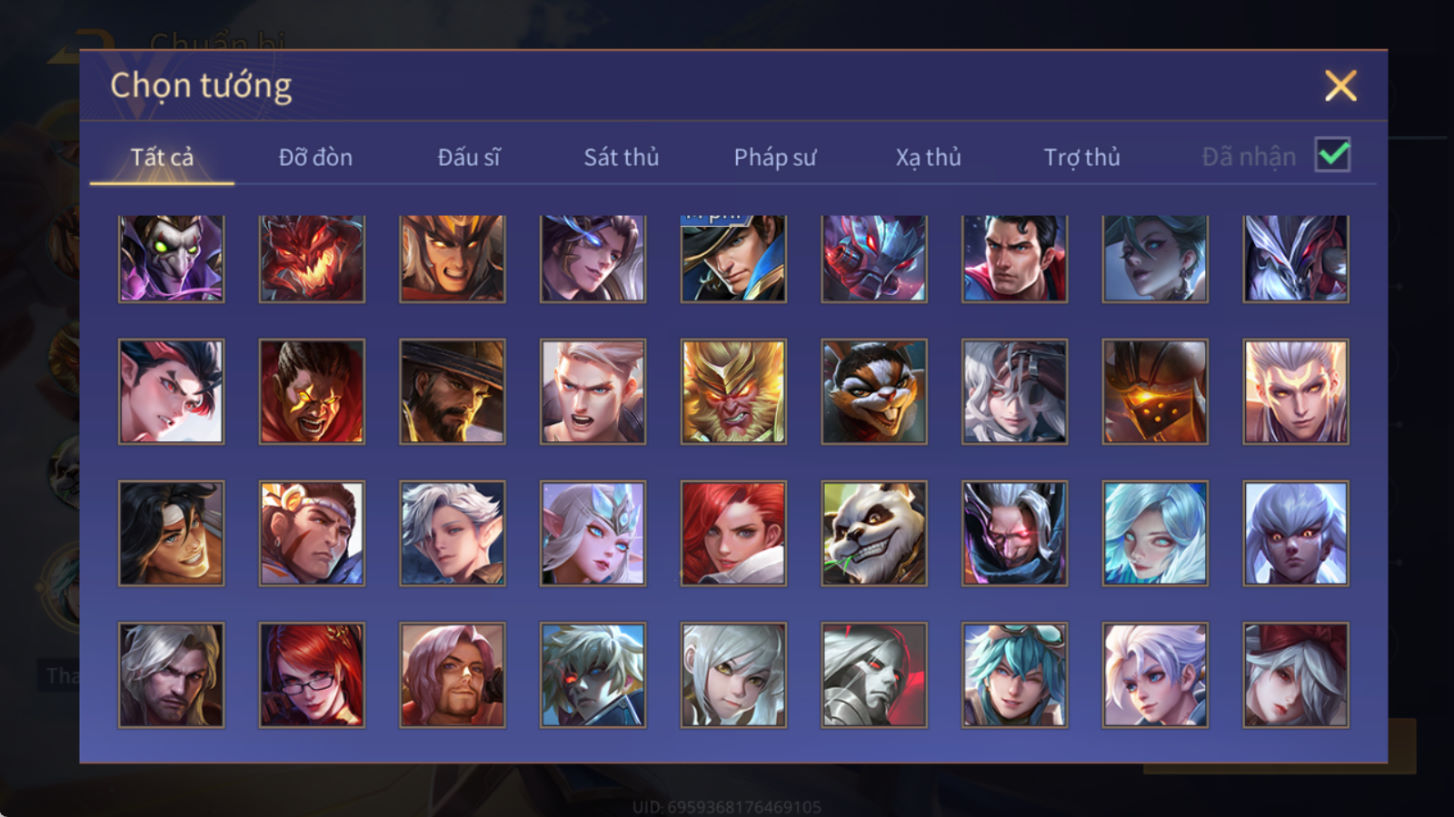Pick the bearded cowboy with wide hat
The image size is (1454, 817).
[x=452, y=391]
